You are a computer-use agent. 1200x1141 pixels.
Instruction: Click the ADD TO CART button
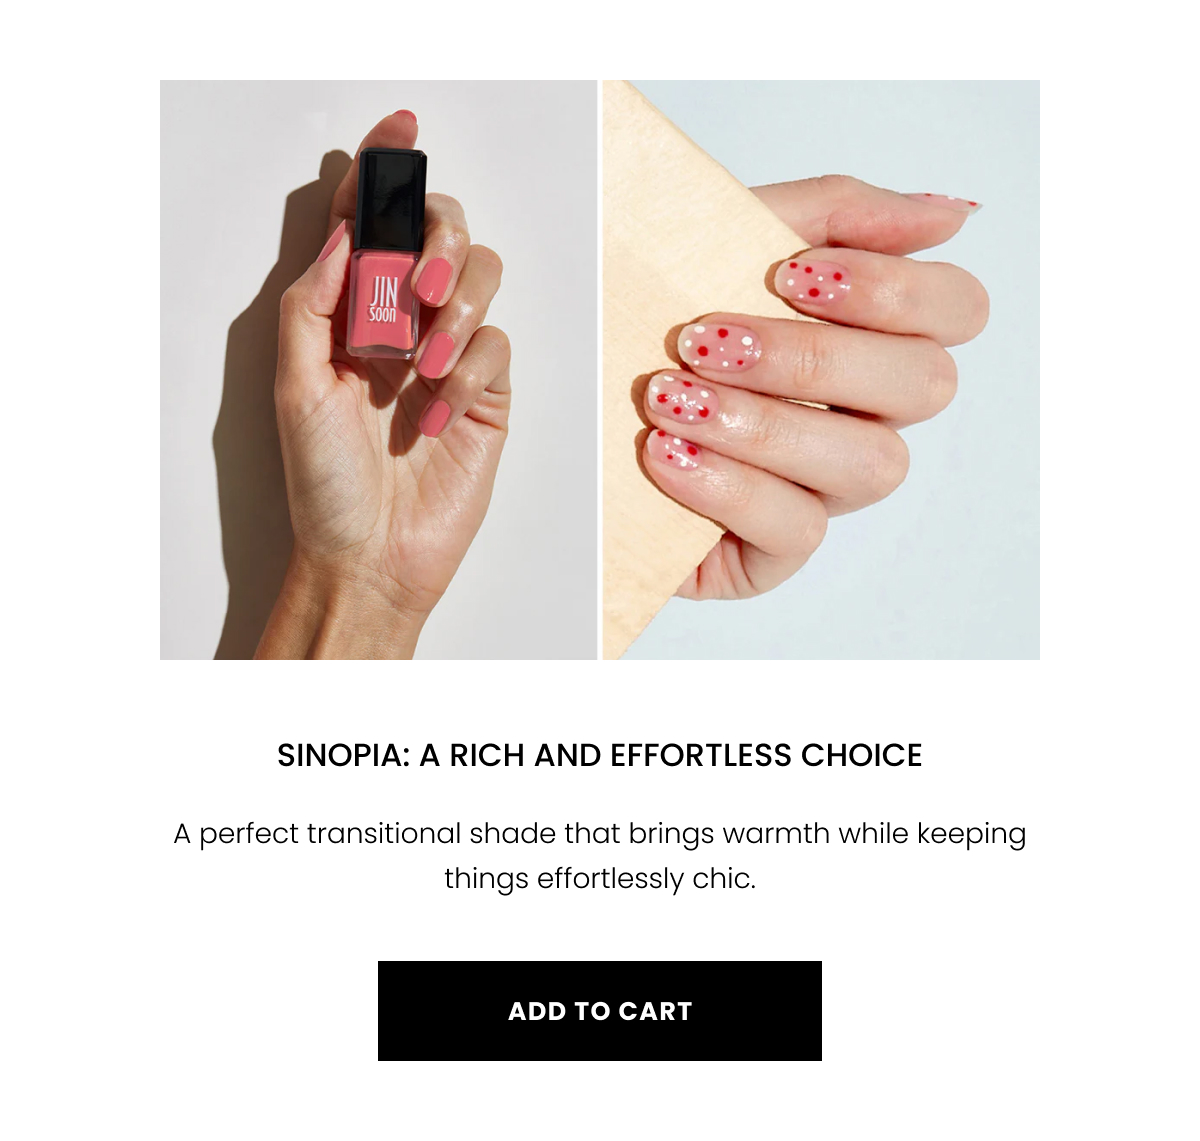pyautogui.click(x=600, y=1011)
